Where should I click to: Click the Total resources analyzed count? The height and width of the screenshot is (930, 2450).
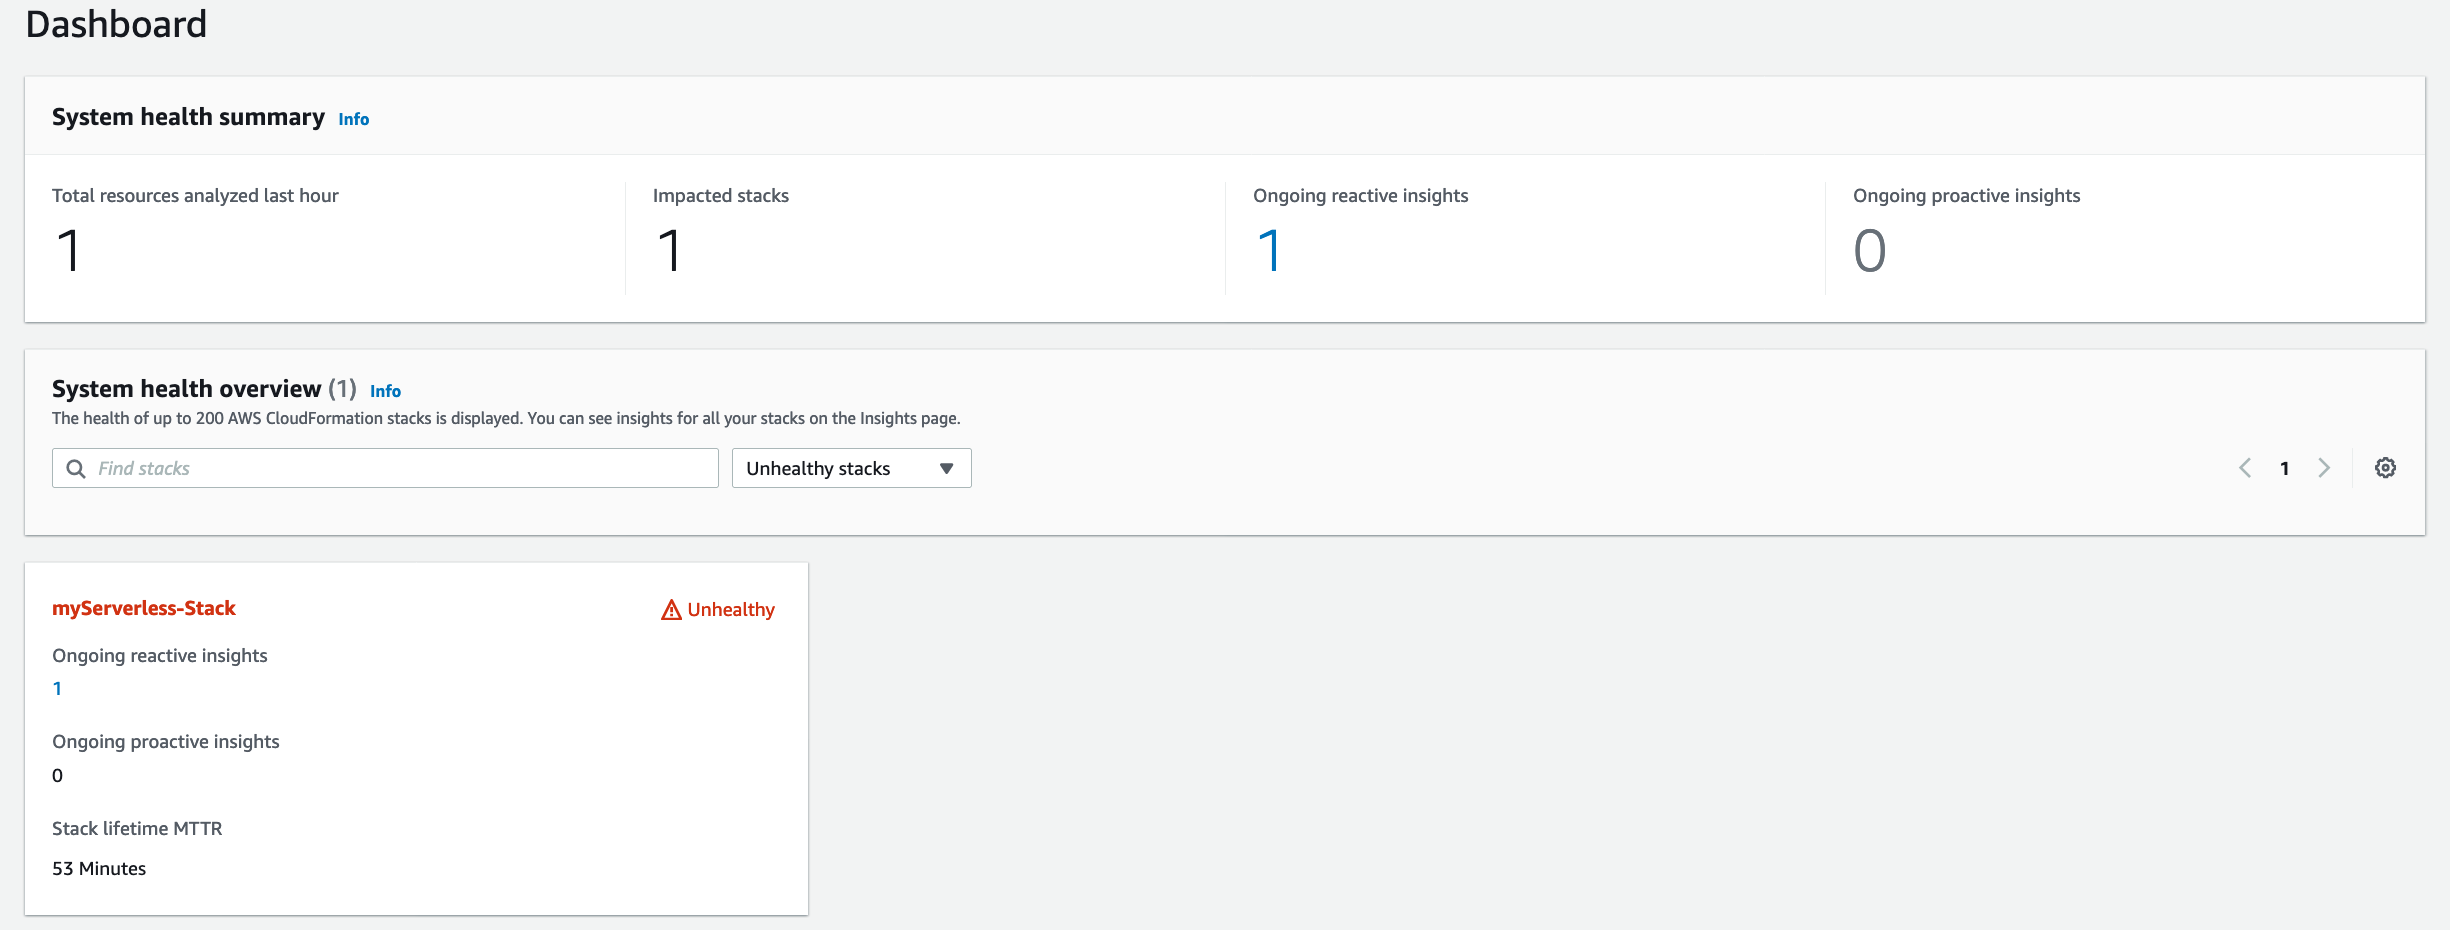(x=68, y=250)
